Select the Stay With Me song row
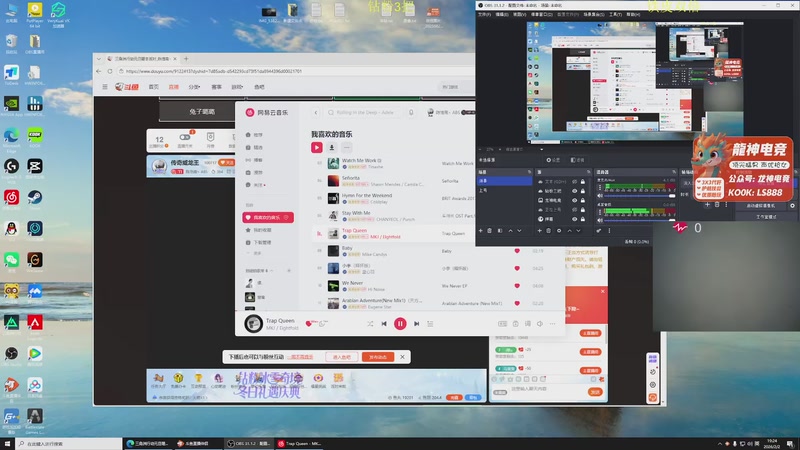 pos(393,216)
